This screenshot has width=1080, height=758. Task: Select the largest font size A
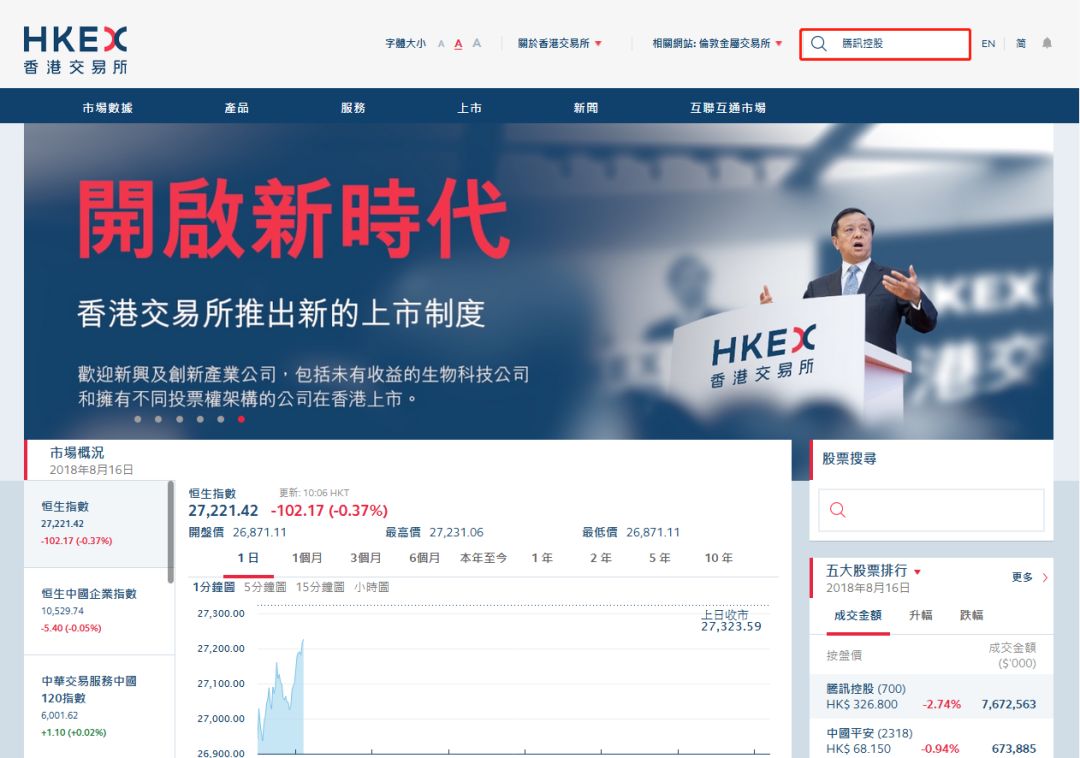(477, 43)
